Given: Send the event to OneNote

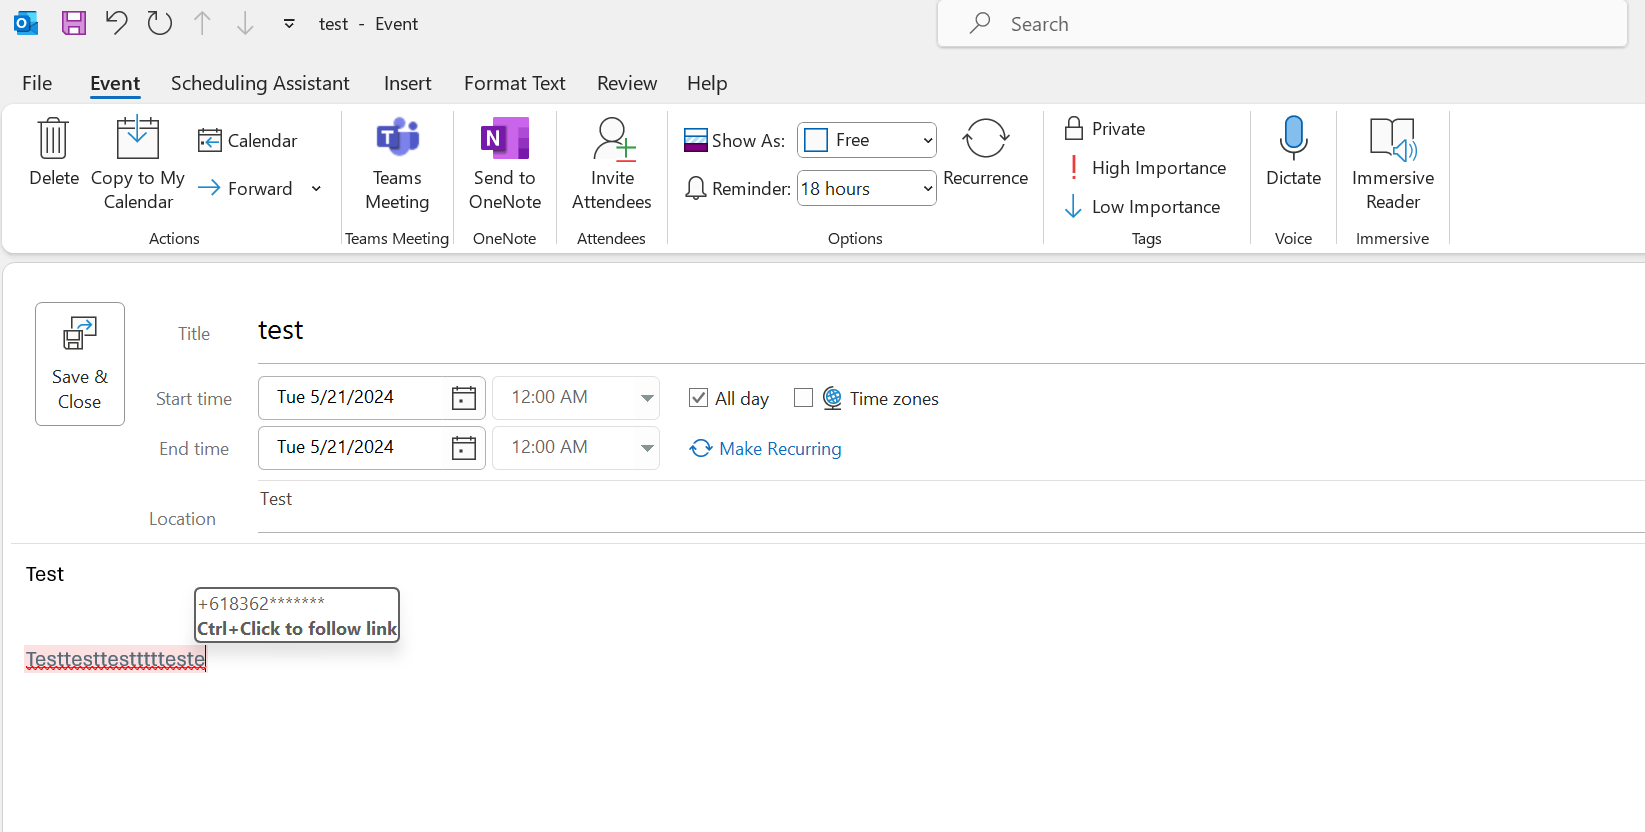Looking at the screenshot, I should (505, 164).
